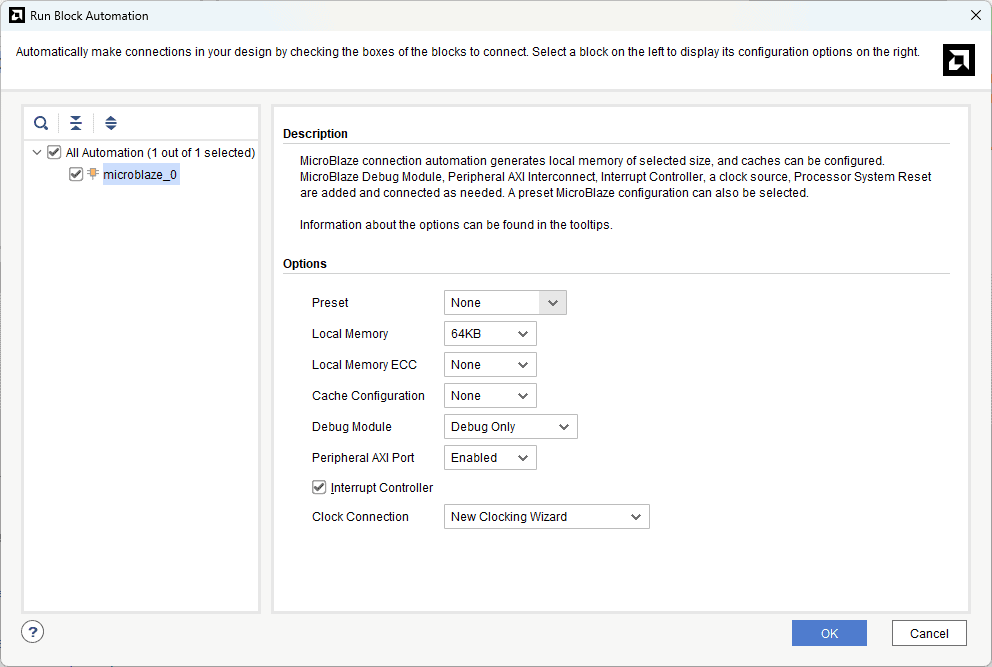The height and width of the screenshot is (667, 992).
Task: Open the Local Memory ECC dropdown
Action: click(x=490, y=365)
